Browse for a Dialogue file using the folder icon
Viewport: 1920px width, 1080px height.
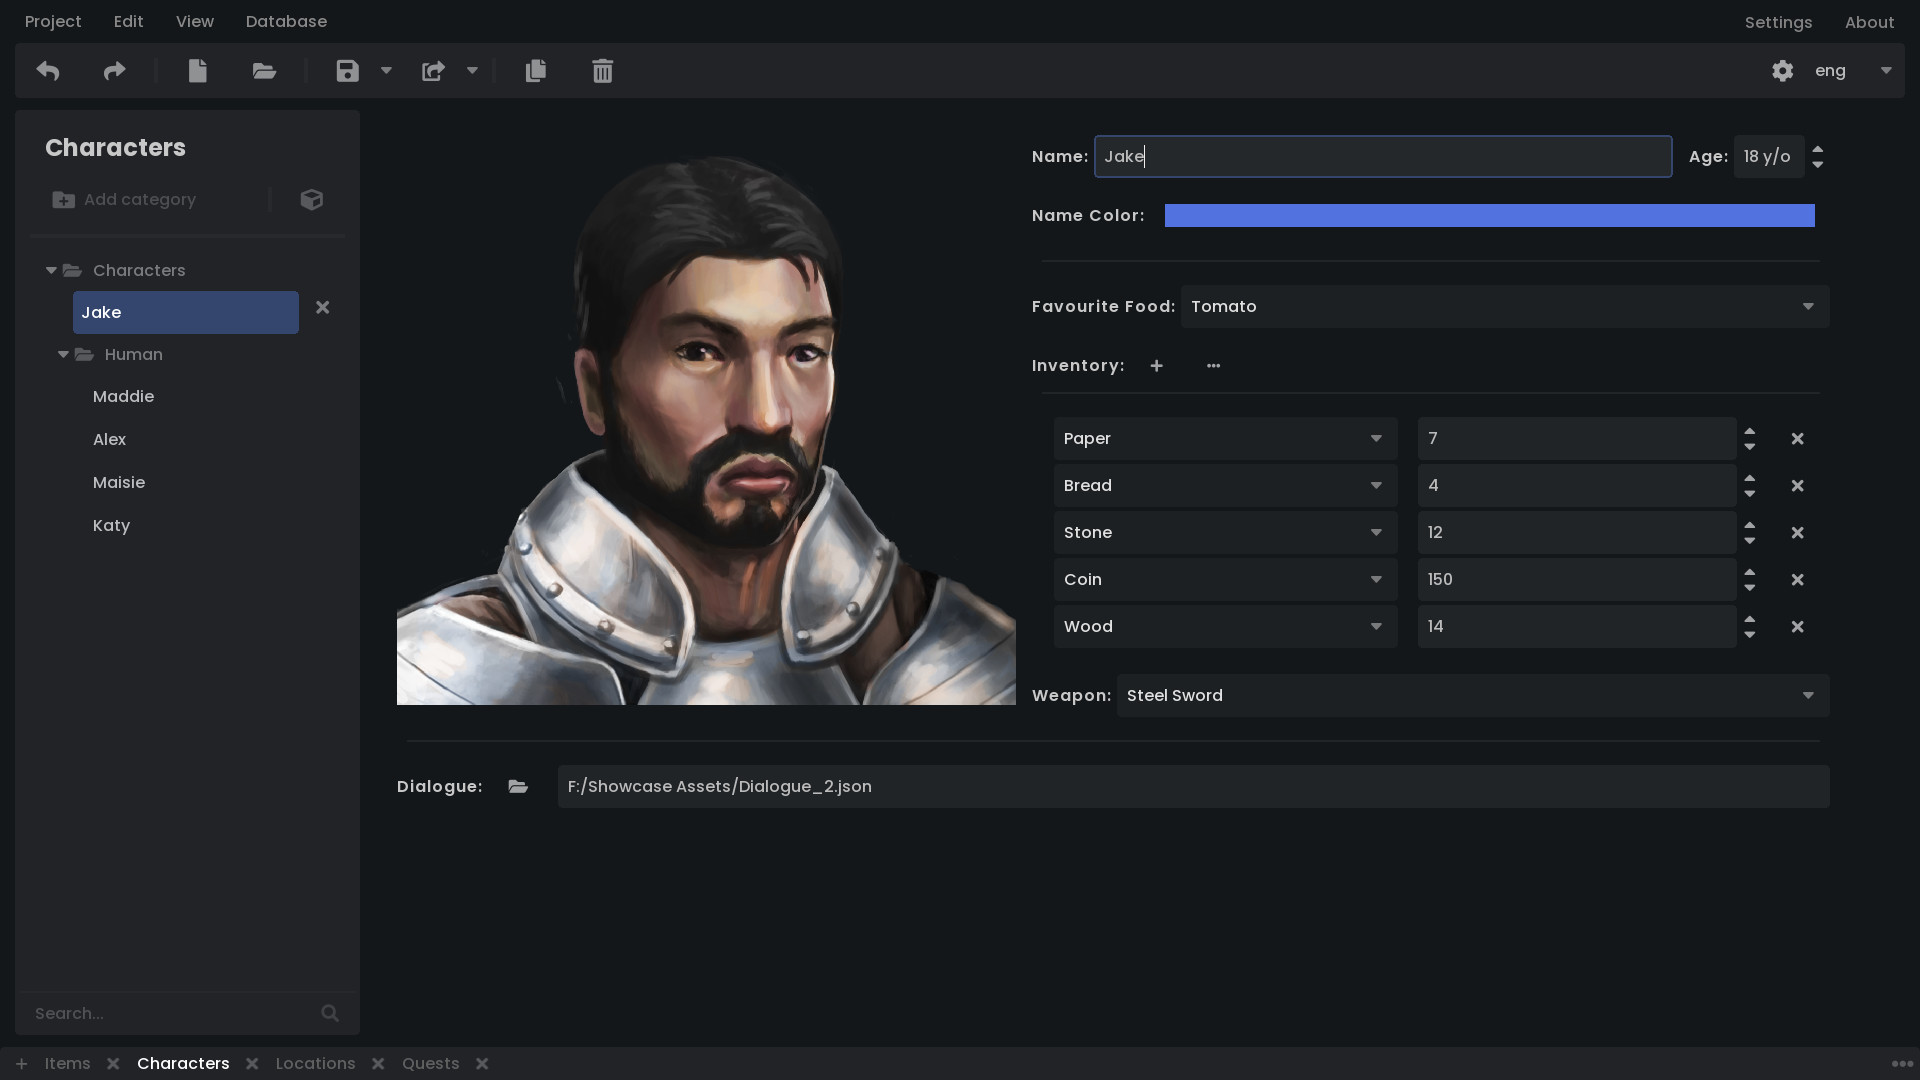[517, 787]
